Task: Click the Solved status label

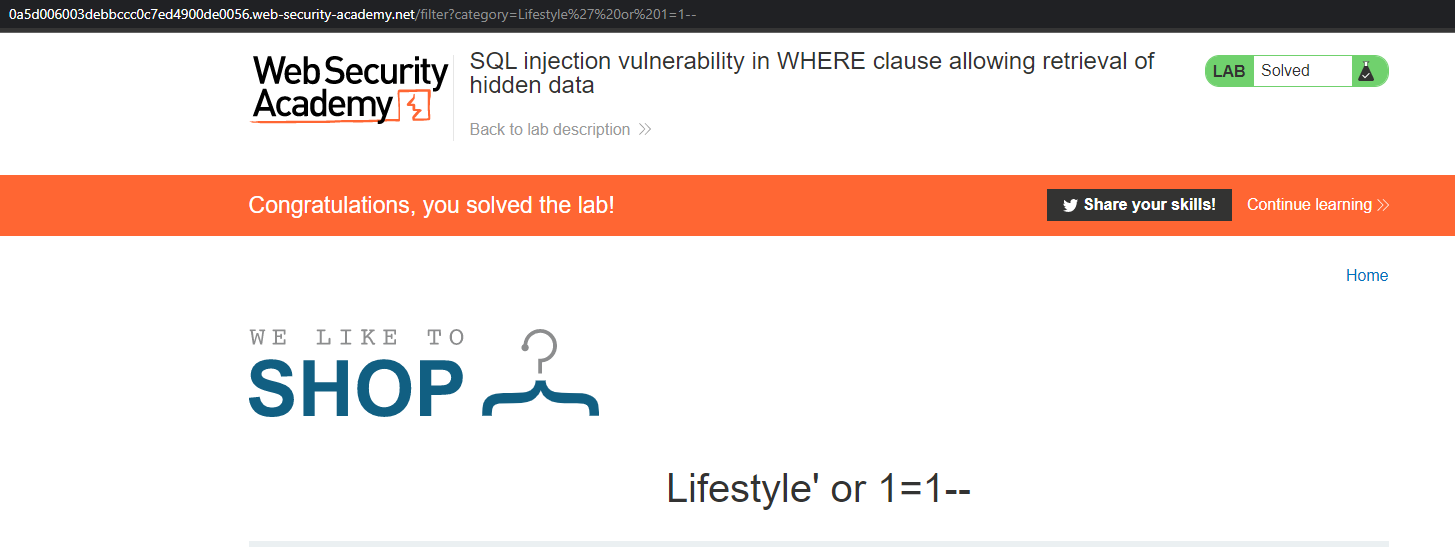Action: point(1285,71)
